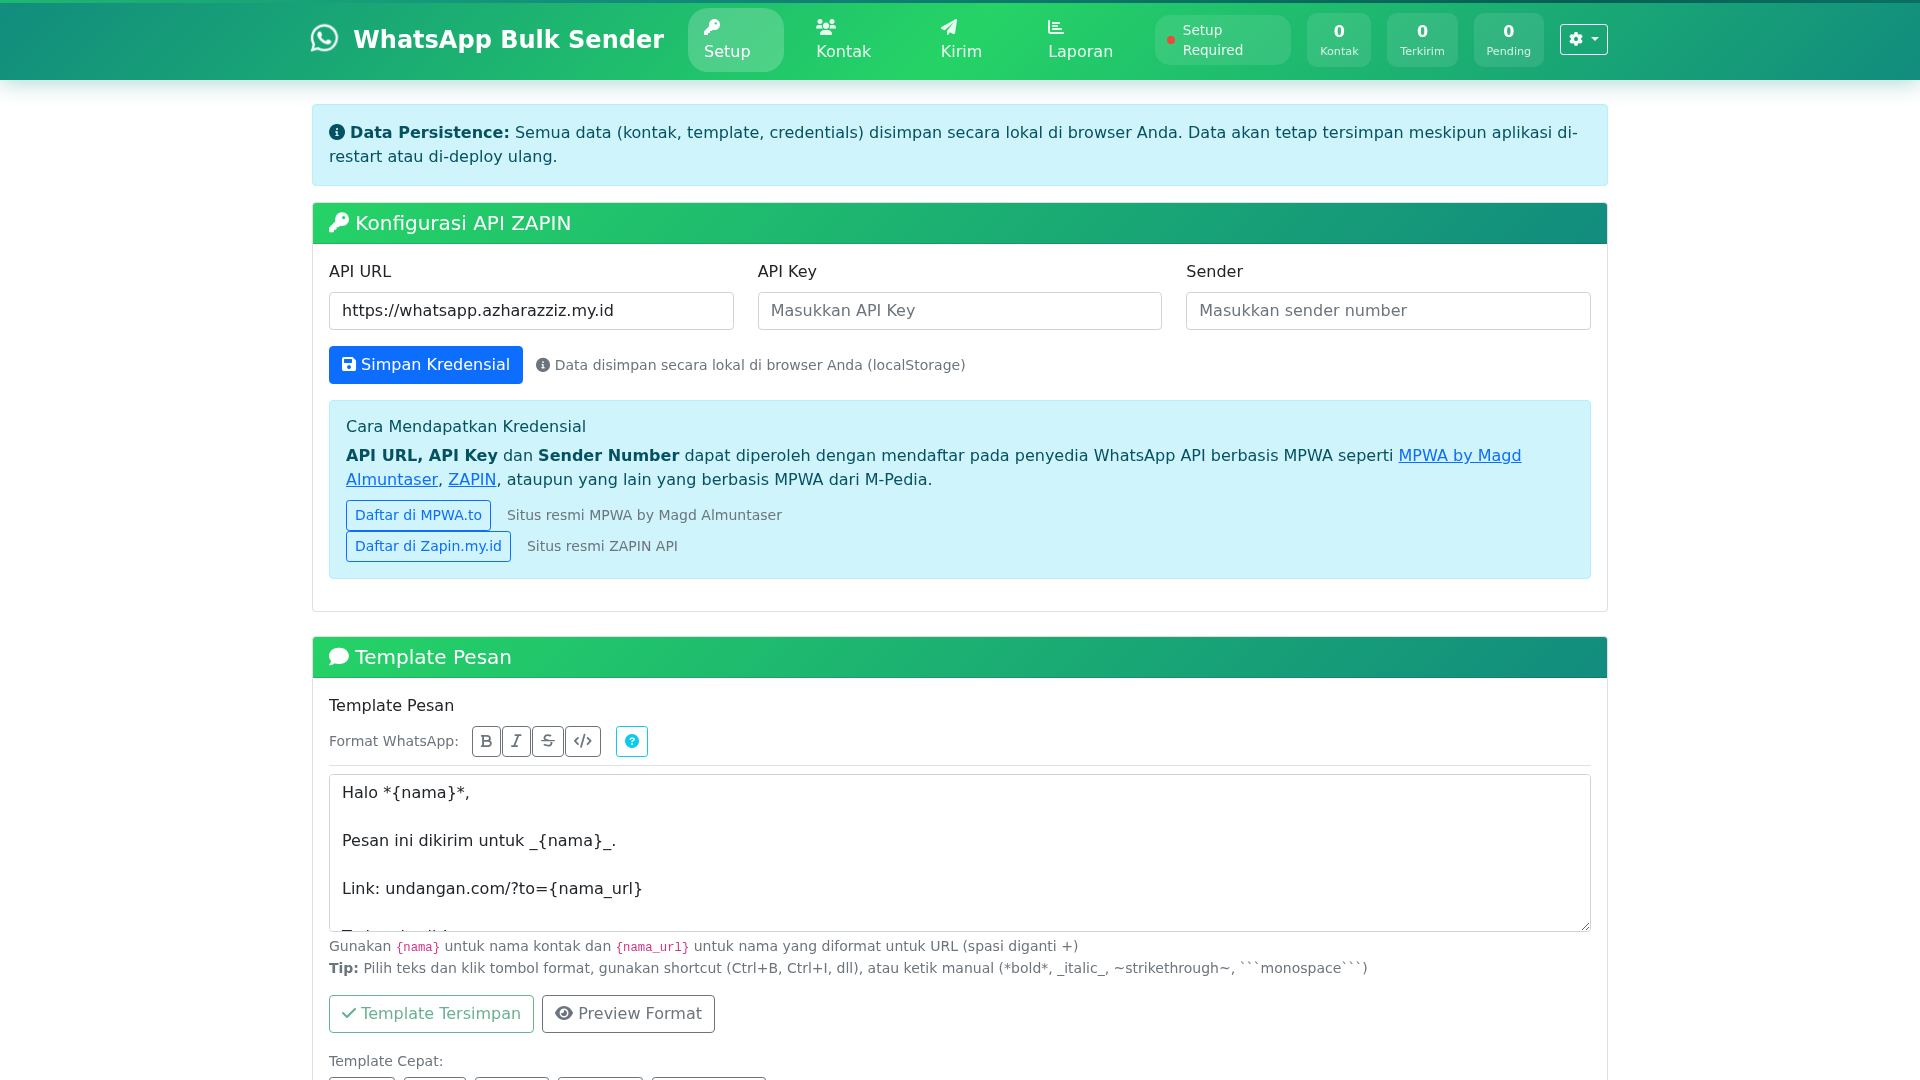Screen dimensions: 1920x1080
Task: Click the chat bubble icon in Template Pesan header
Action: (x=339, y=657)
